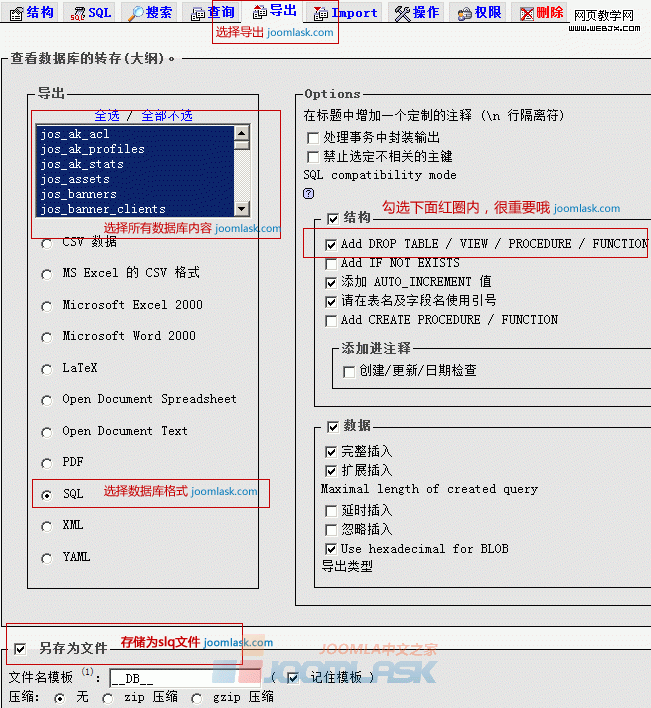The height and width of the screenshot is (708, 651).
Task: Open the 操作 (Operations) tab
Action: [416, 12]
